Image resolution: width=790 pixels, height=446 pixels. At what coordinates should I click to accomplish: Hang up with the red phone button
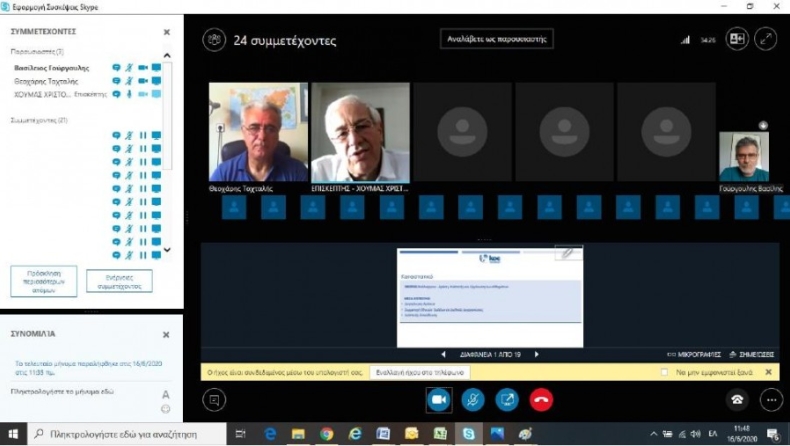(541, 399)
